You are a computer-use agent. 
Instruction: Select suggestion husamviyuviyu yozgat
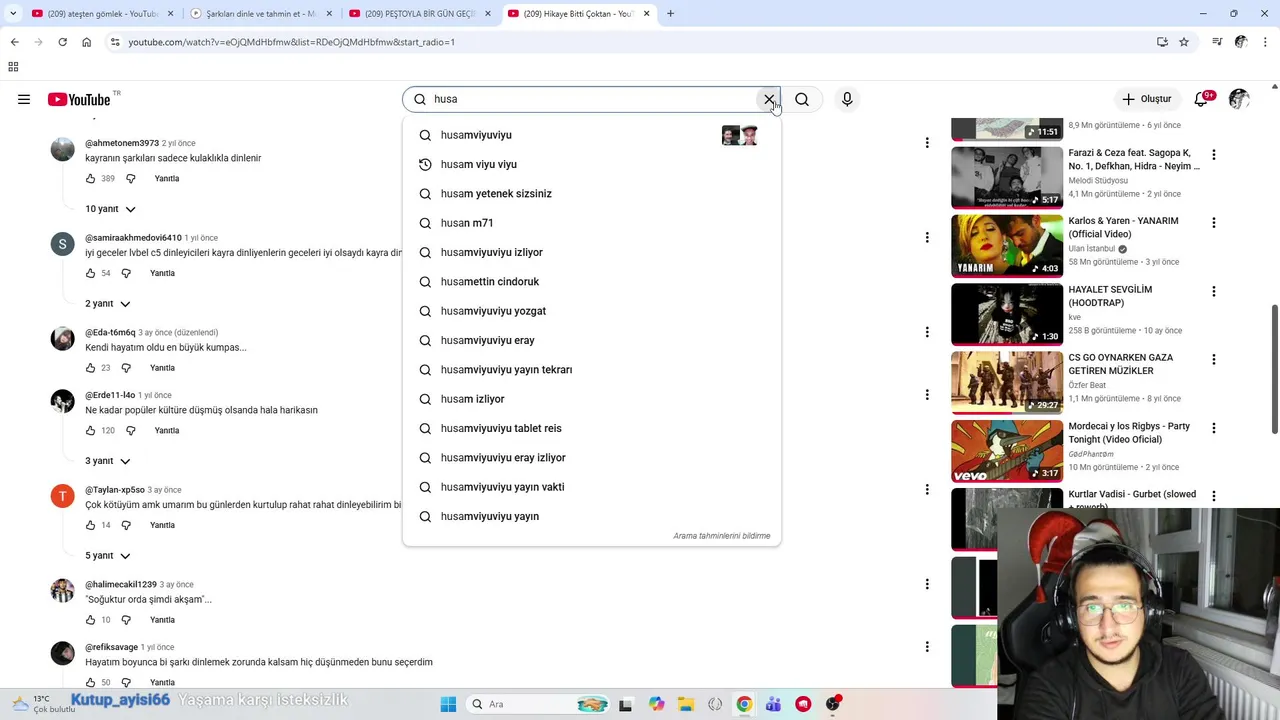pos(591,311)
